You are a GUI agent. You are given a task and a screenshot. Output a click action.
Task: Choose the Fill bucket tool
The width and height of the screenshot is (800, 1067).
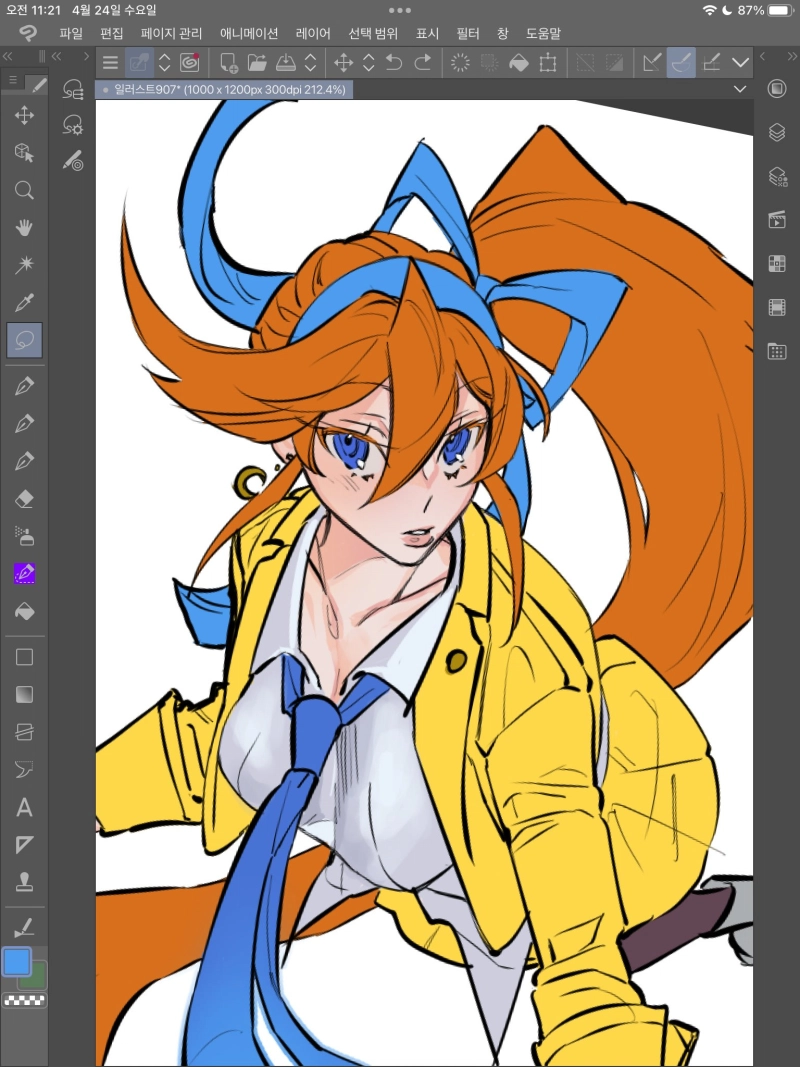coord(24,610)
